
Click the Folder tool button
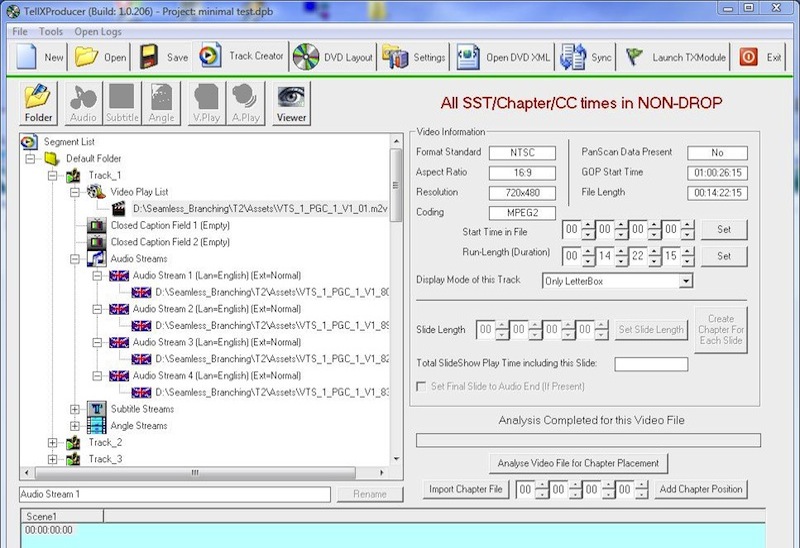39,103
